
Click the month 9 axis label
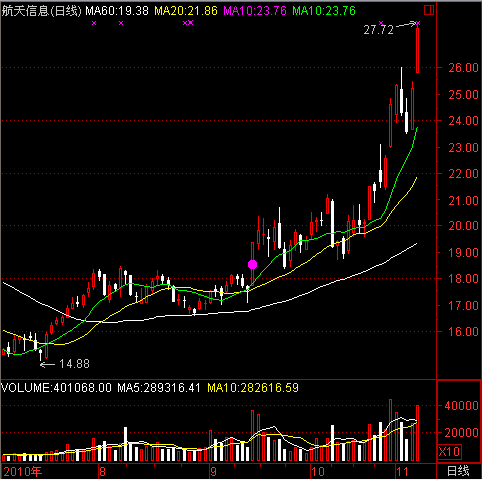[x=213, y=472]
